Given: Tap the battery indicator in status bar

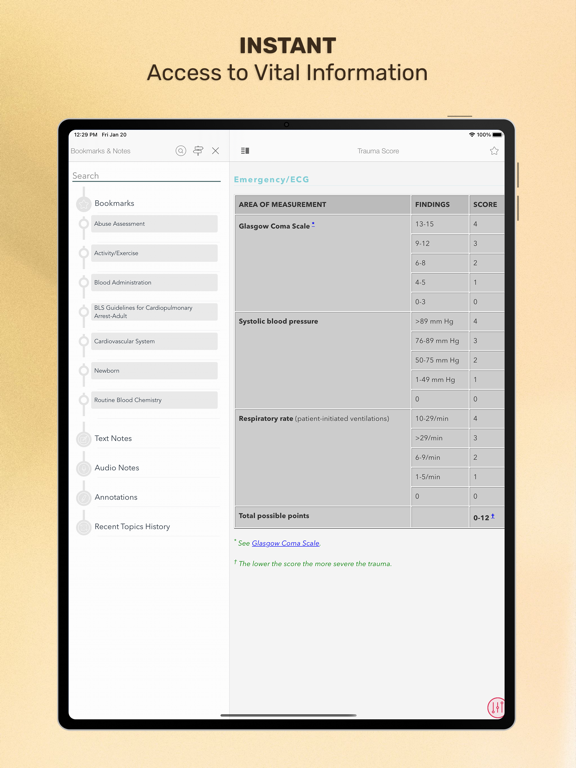Looking at the screenshot, I should coord(497,134).
